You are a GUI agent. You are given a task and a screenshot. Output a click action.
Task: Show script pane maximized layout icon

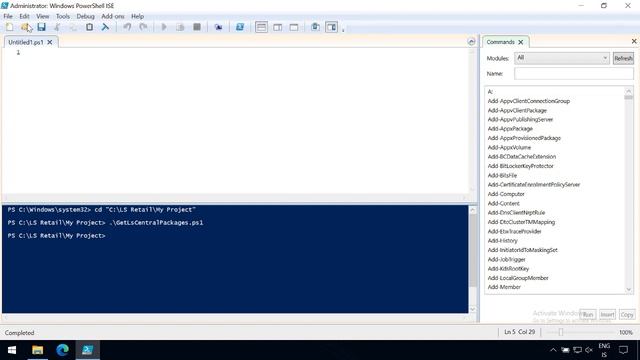tap(294, 27)
